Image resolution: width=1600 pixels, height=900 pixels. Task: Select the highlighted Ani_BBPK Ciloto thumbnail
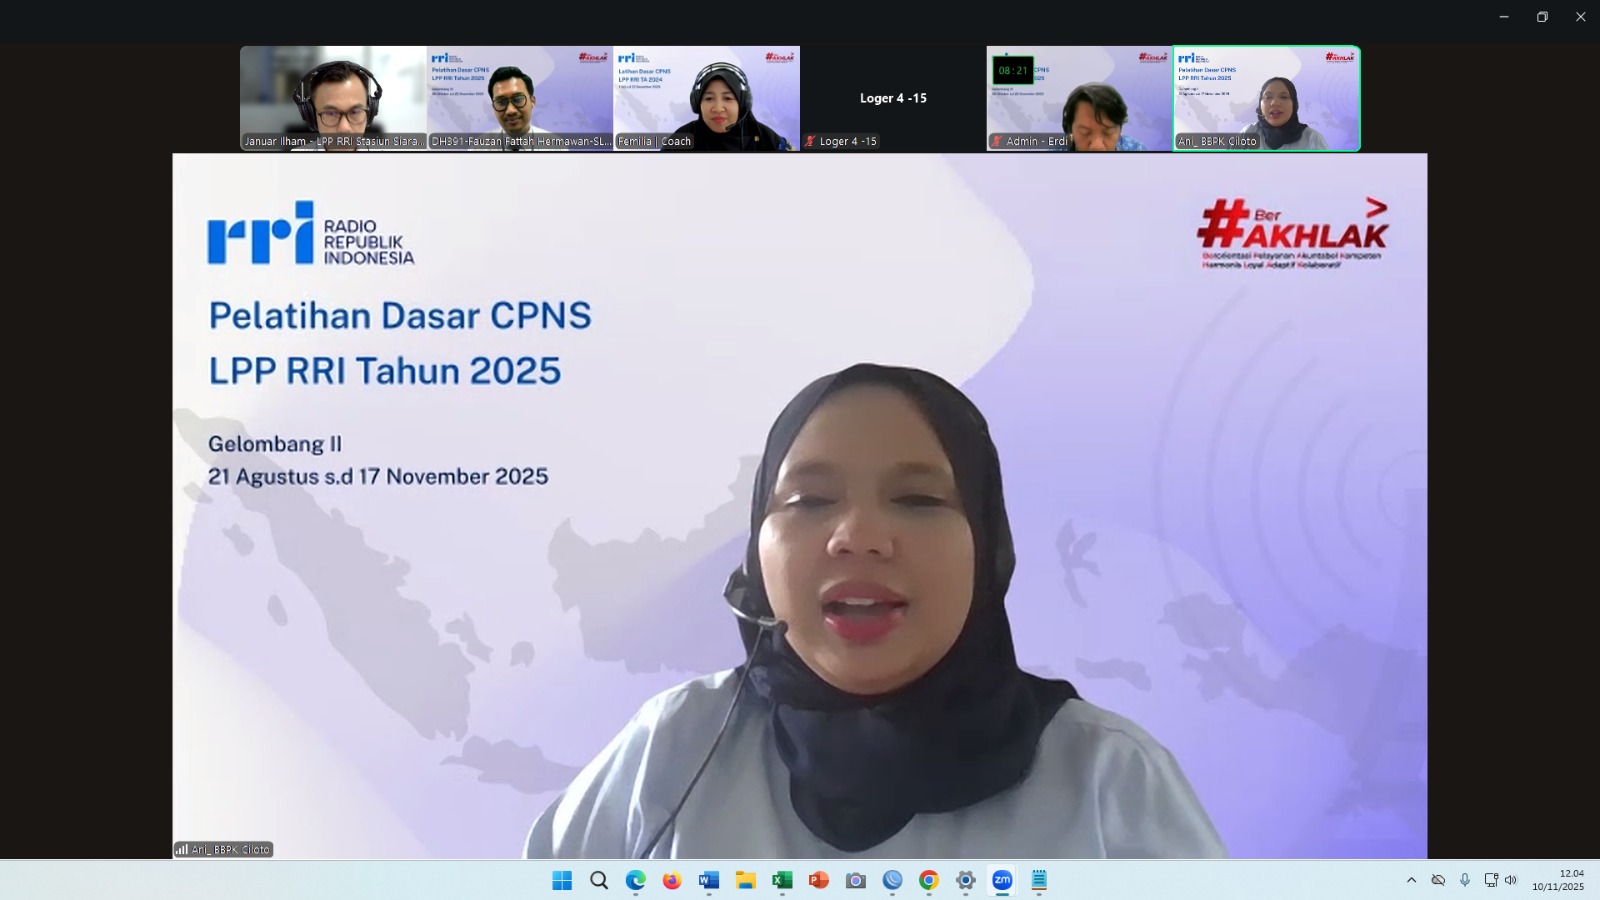pyautogui.click(x=1266, y=98)
